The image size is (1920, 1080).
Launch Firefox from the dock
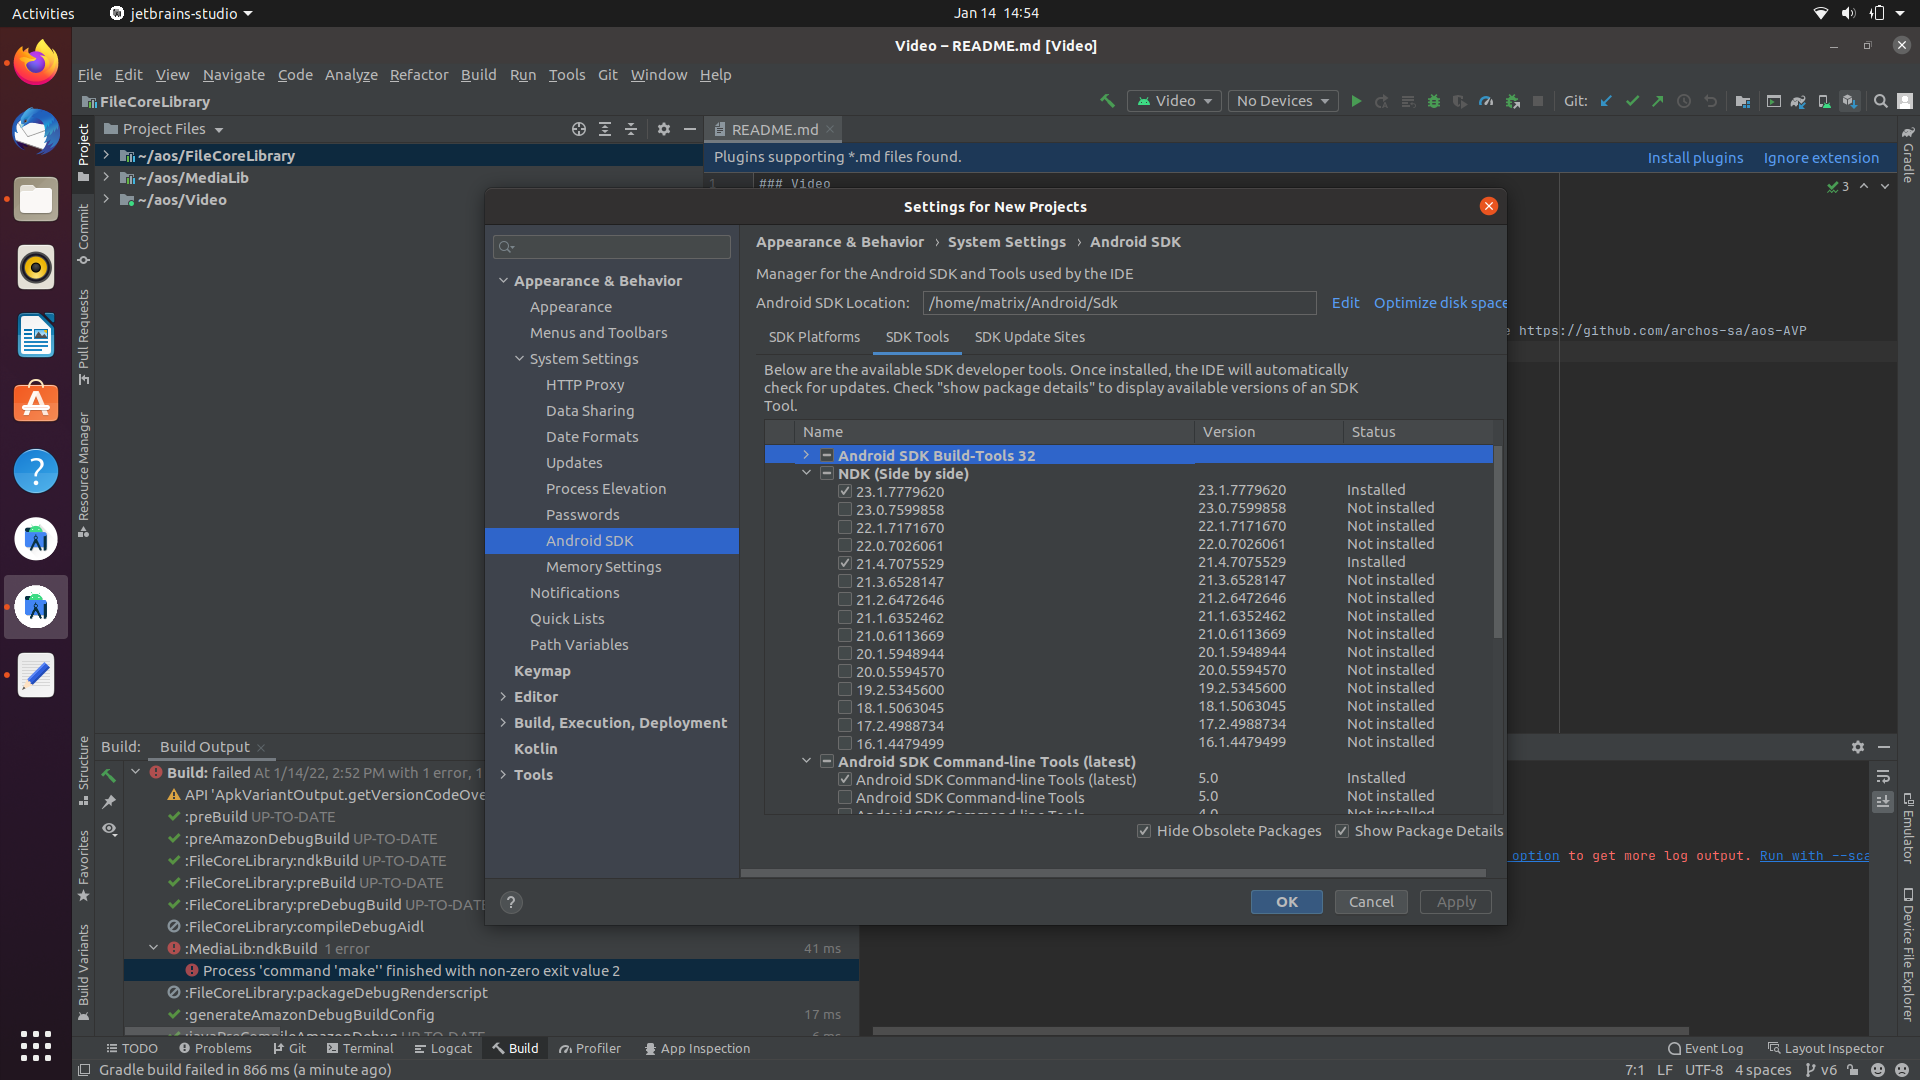35,62
